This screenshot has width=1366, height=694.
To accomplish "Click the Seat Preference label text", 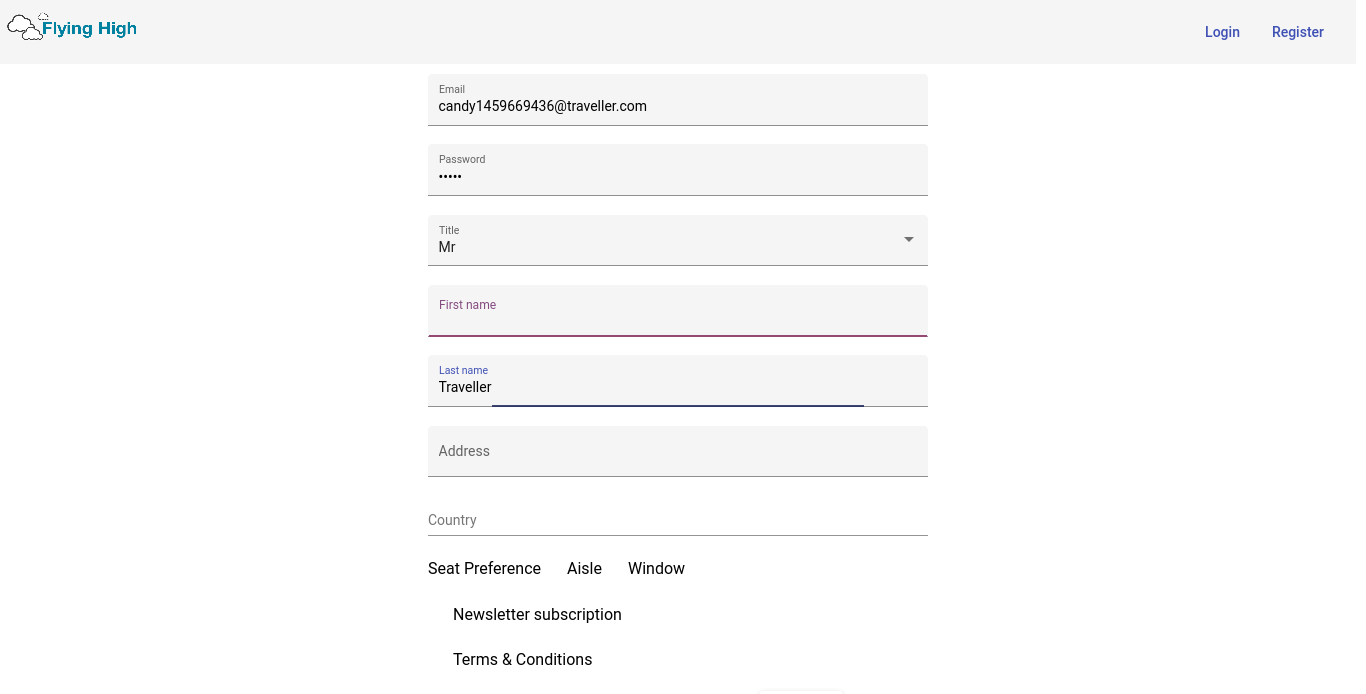I will point(484,568).
